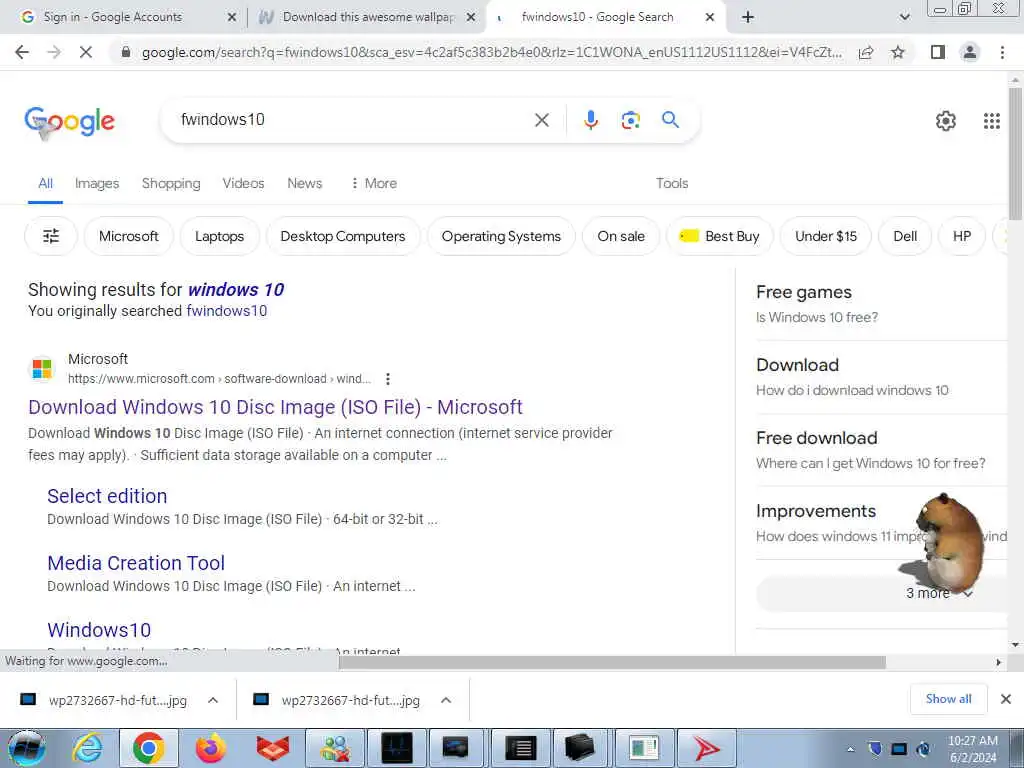Close the downloads bar
The width and height of the screenshot is (1024, 768).
[1006, 699]
